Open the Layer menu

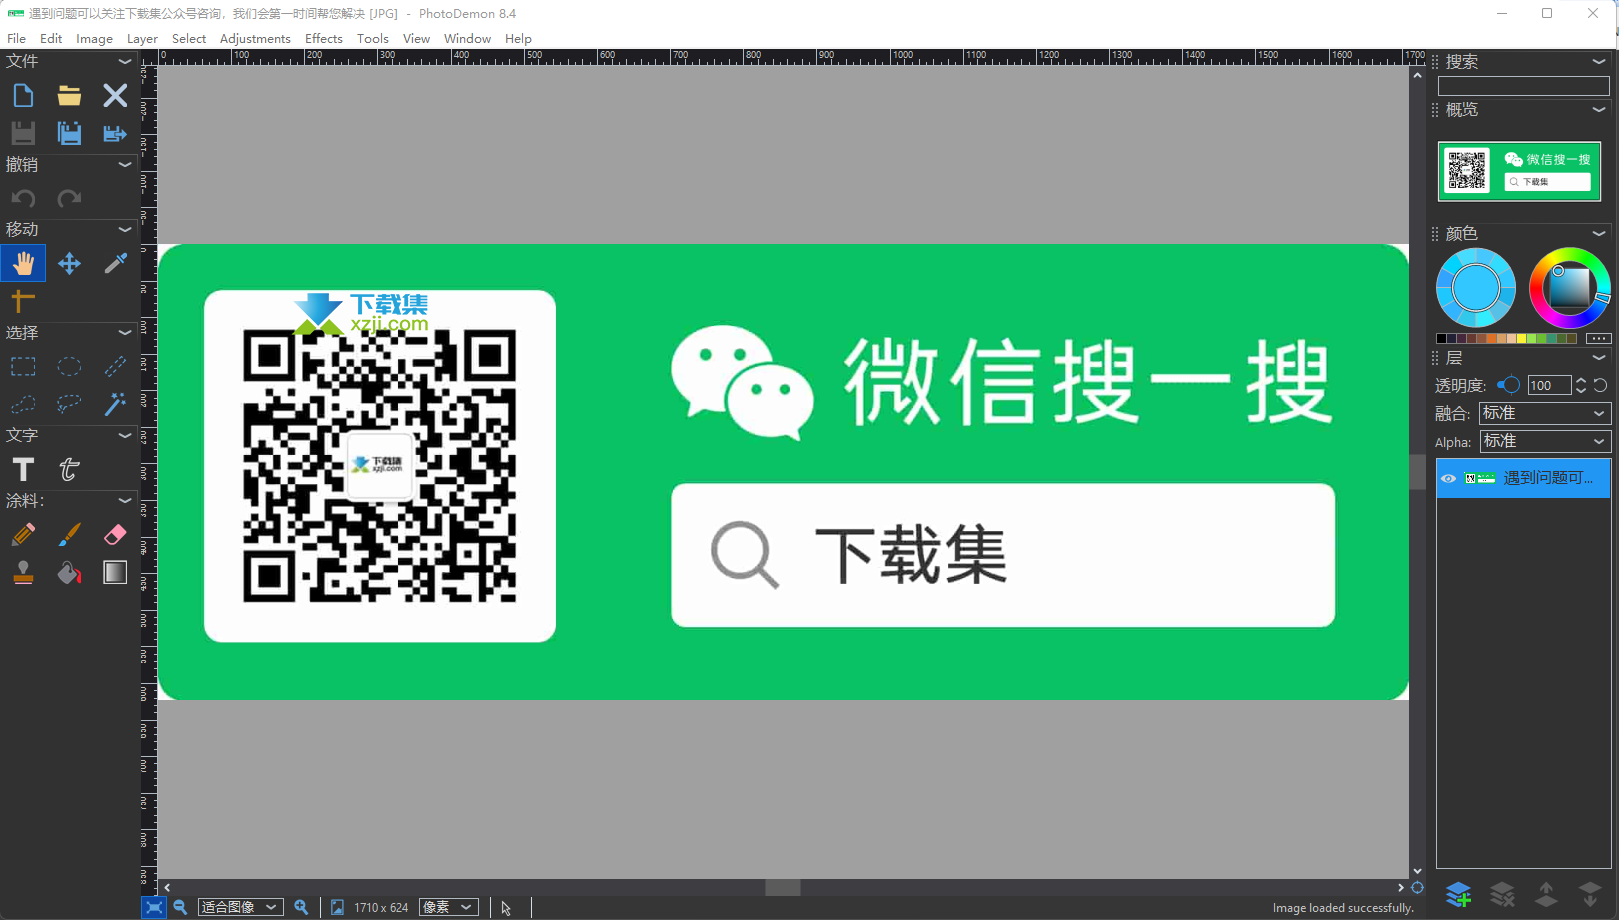(142, 38)
